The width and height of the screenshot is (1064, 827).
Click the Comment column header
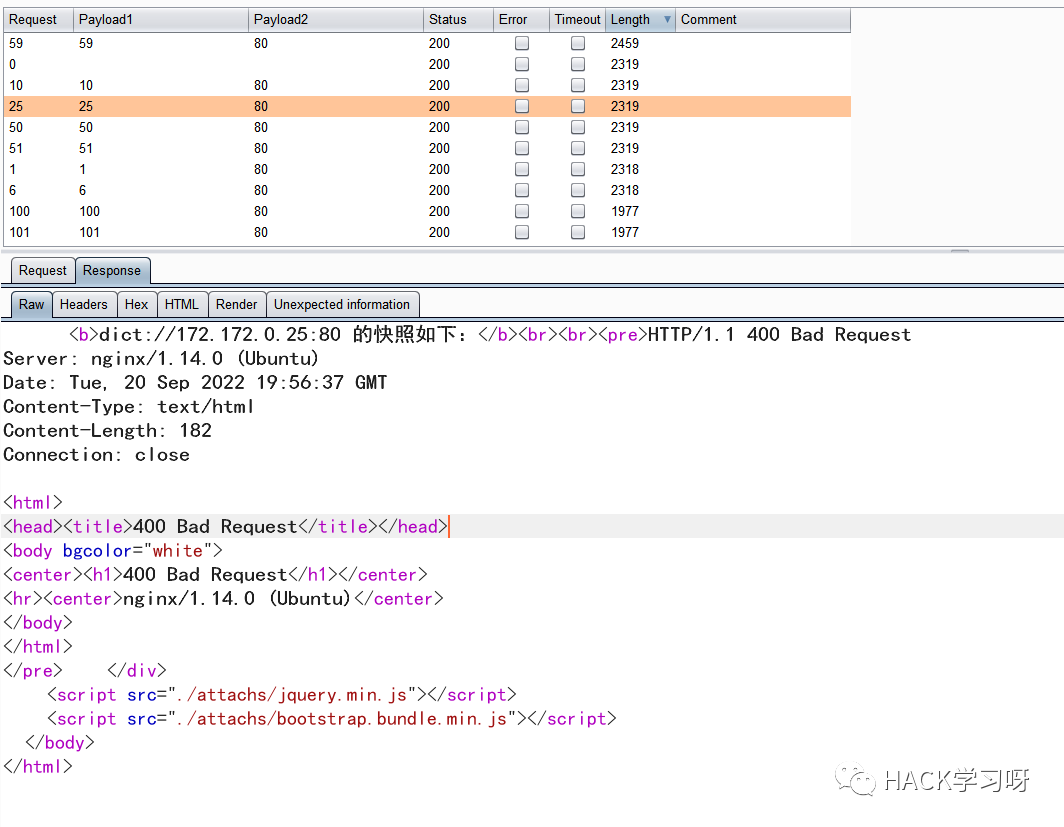(x=763, y=20)
